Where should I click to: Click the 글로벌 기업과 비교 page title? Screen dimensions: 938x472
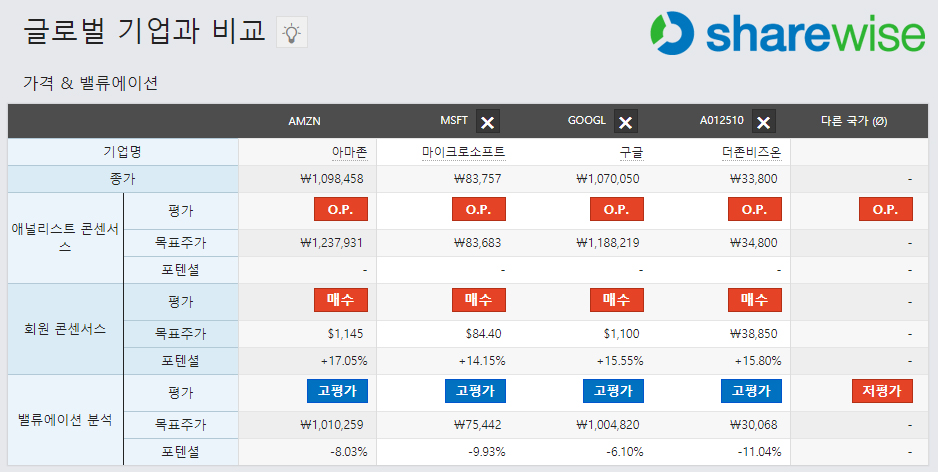(x=144, y=31)
